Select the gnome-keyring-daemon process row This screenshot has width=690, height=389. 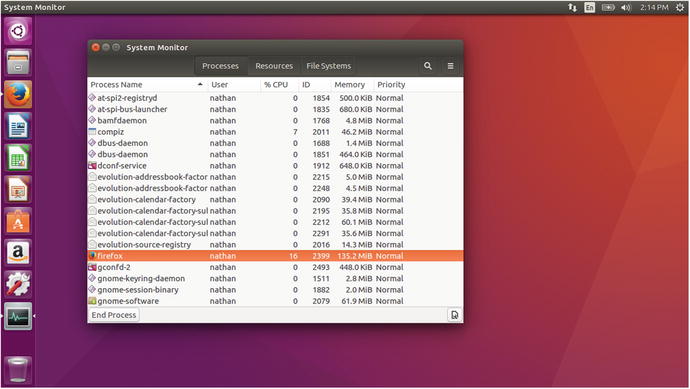[275, 279]
